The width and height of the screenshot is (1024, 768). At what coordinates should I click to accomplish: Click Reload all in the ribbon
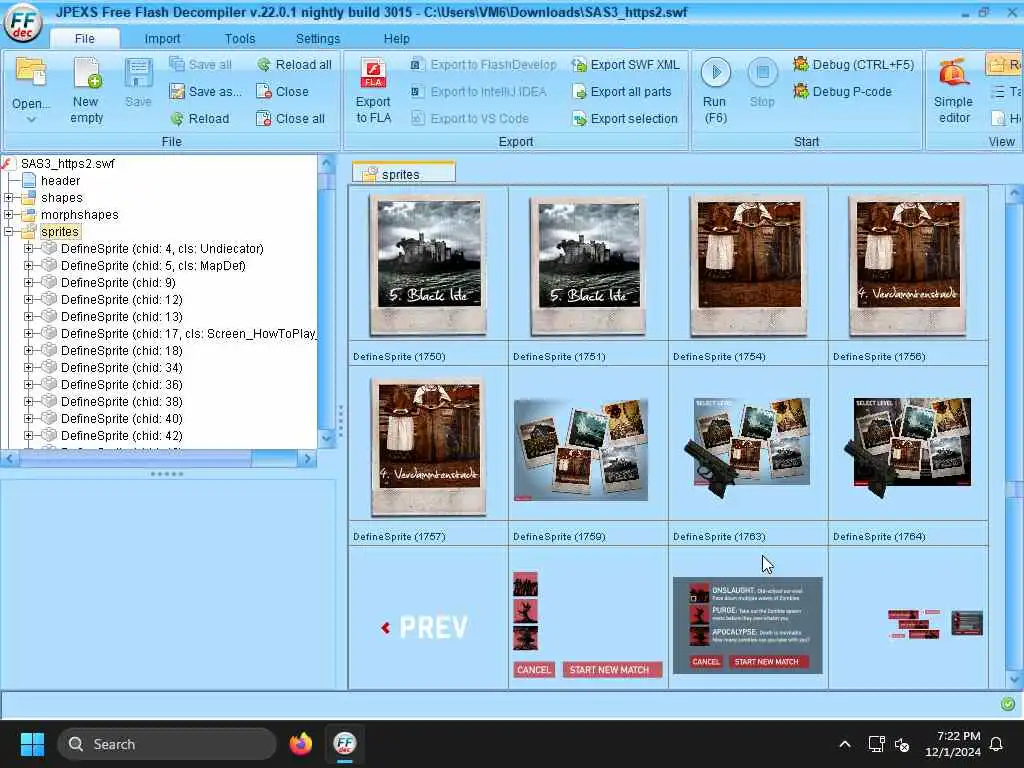pos(294,65)
